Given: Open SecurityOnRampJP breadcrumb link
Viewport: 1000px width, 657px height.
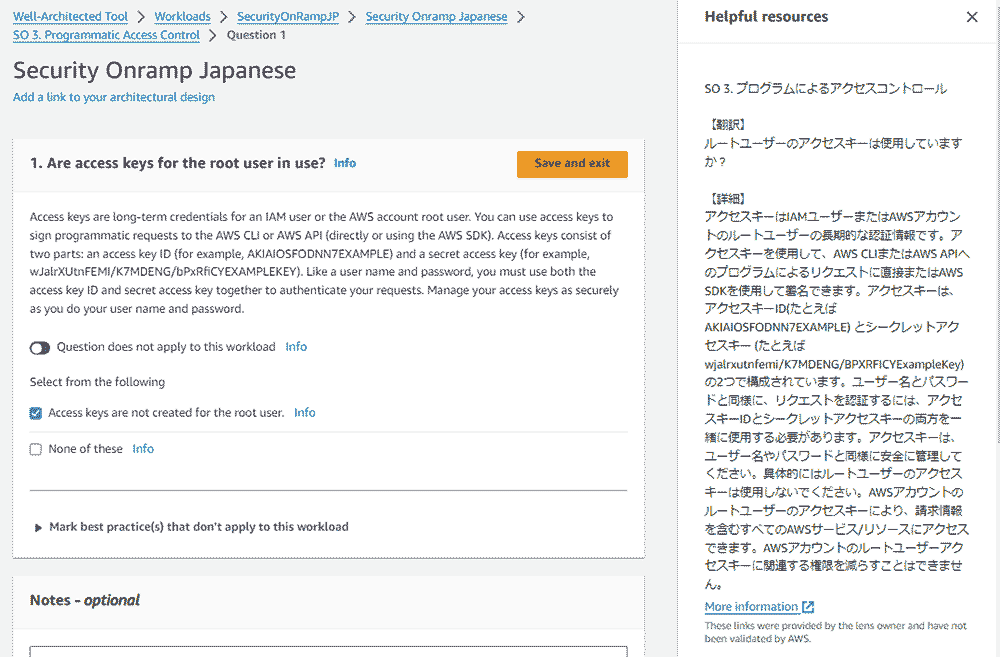Looking at the screenshot, I should [x=288, y=17].
